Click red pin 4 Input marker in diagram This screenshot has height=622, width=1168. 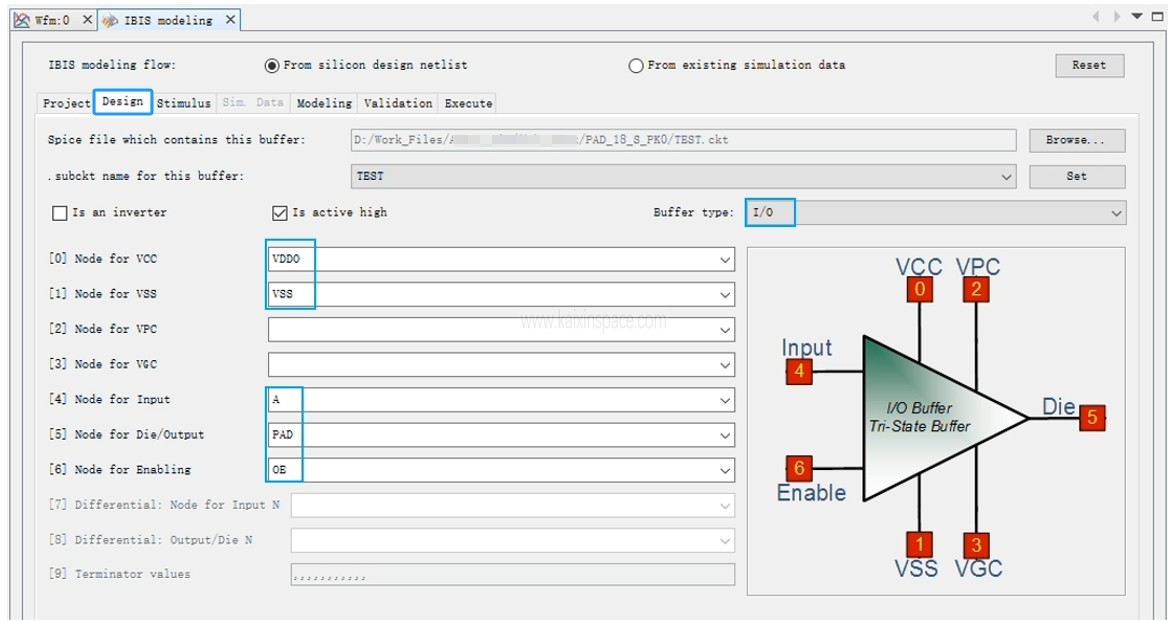[x=799, y=372]
